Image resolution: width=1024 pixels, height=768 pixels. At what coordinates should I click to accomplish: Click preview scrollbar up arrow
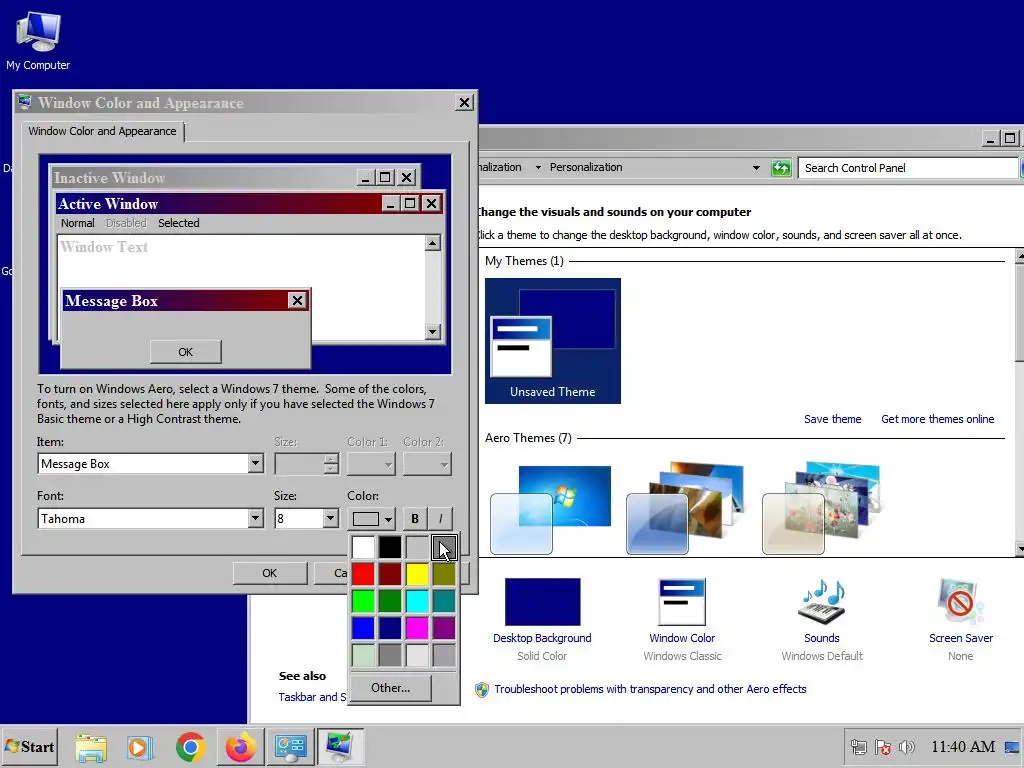coord(432,243)
